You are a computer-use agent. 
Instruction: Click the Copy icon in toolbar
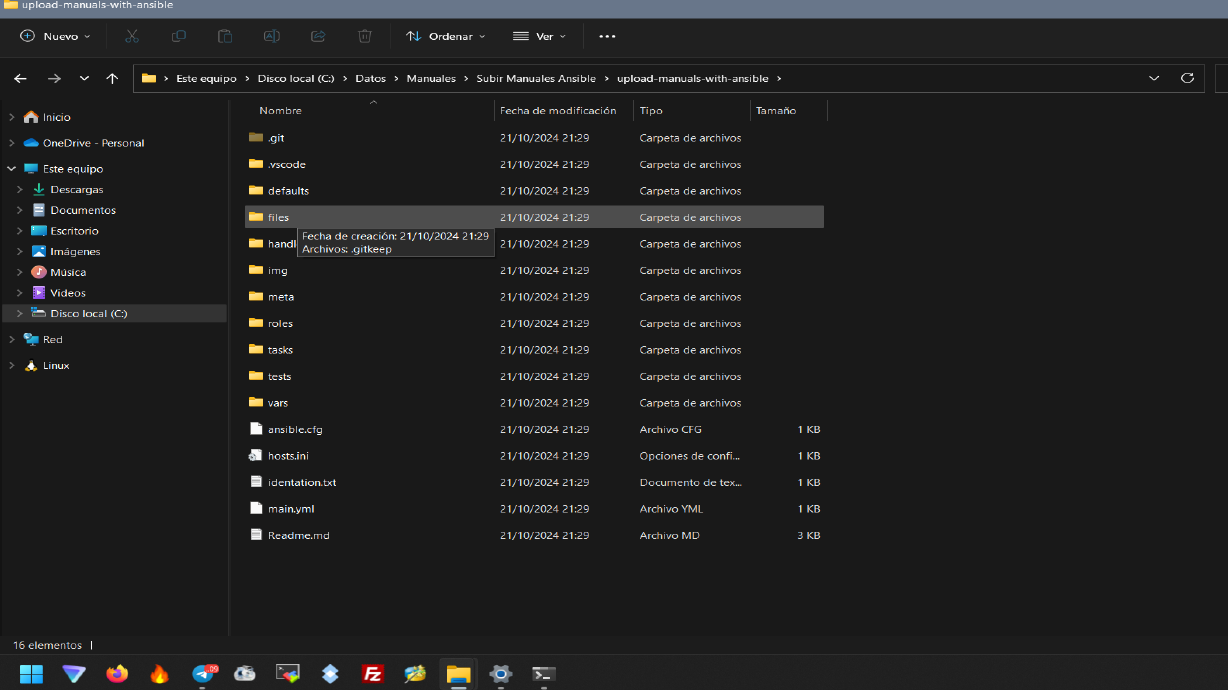click(x=178, y=36)
